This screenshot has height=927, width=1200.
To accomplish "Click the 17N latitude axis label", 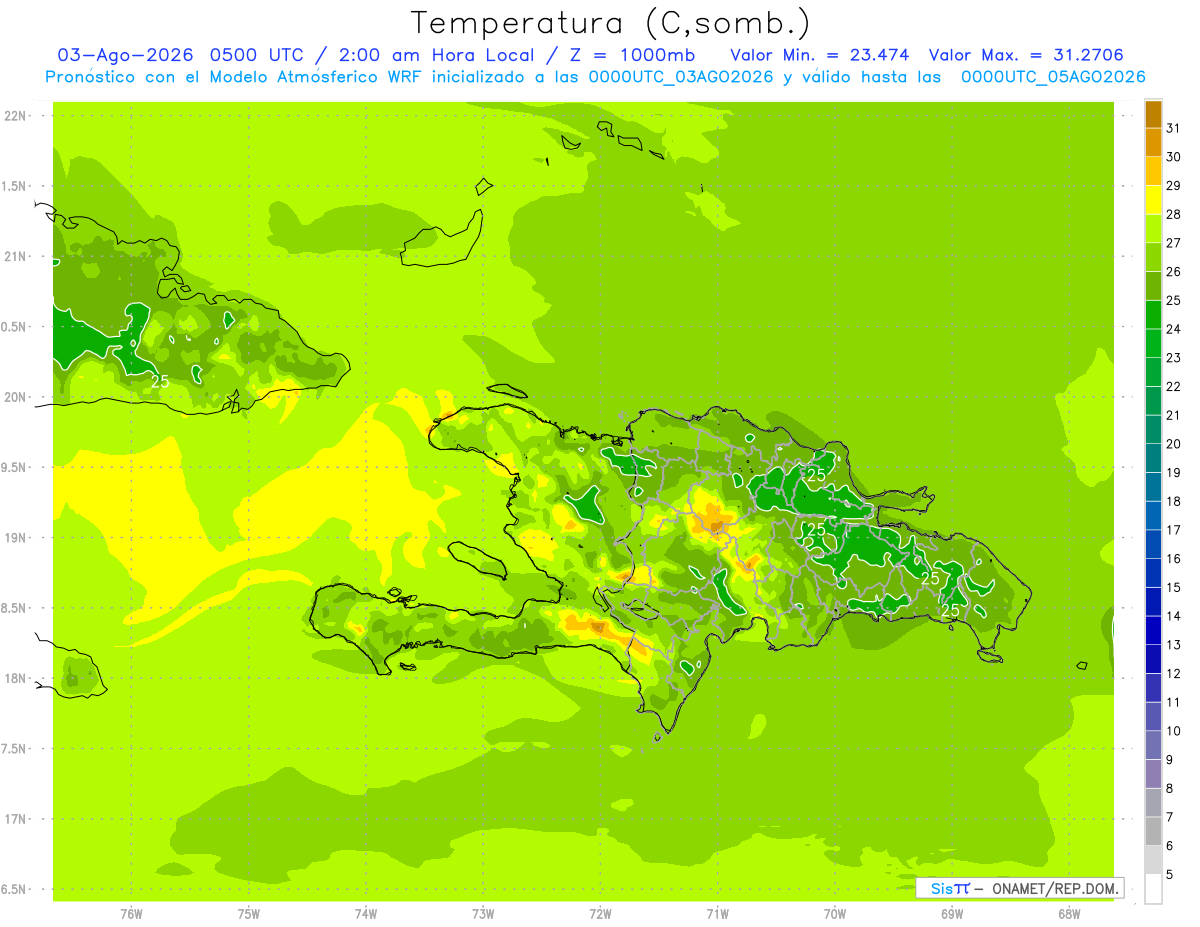I will (16, 819).
